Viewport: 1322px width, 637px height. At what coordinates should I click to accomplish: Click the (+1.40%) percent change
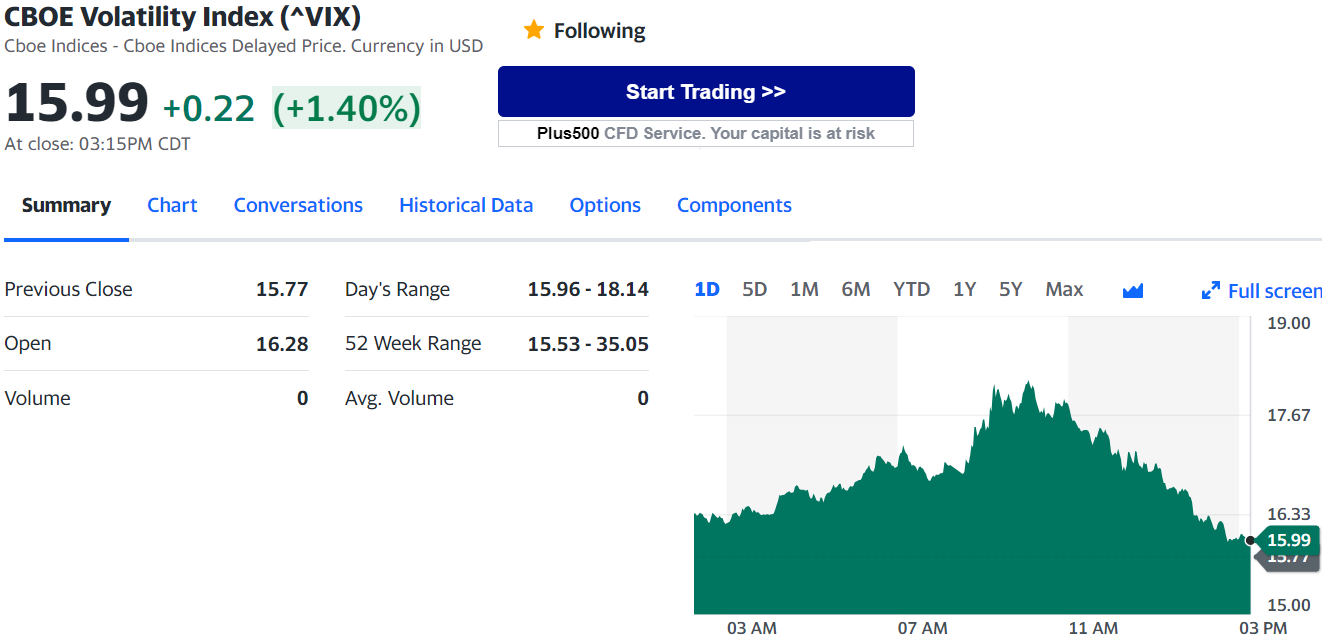point(347,108)
